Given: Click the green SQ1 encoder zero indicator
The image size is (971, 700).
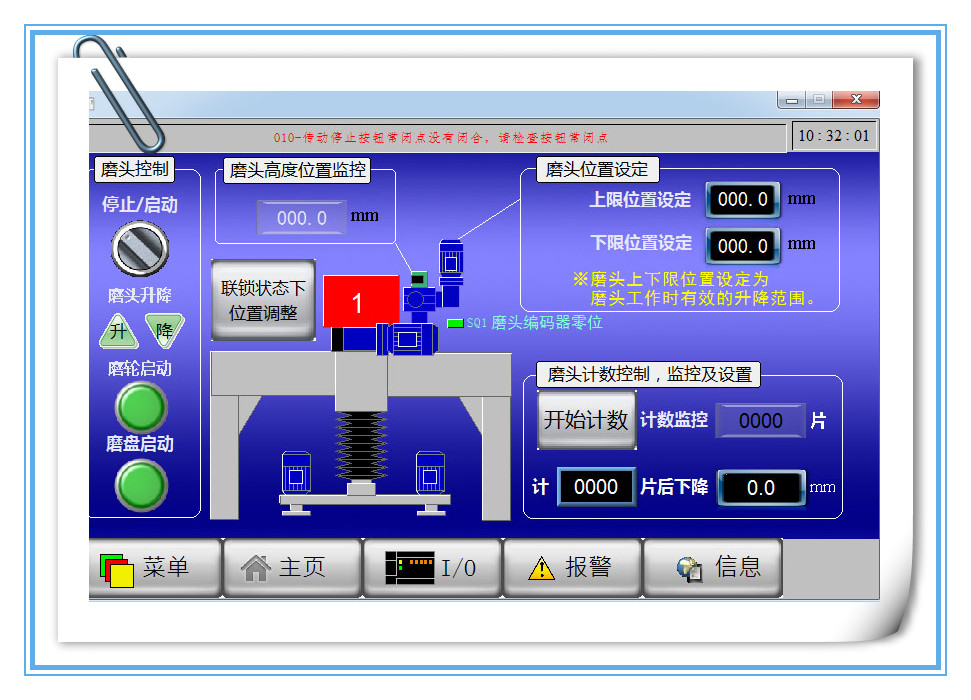Looking at the screenshot, I should (x=455, y=323).
